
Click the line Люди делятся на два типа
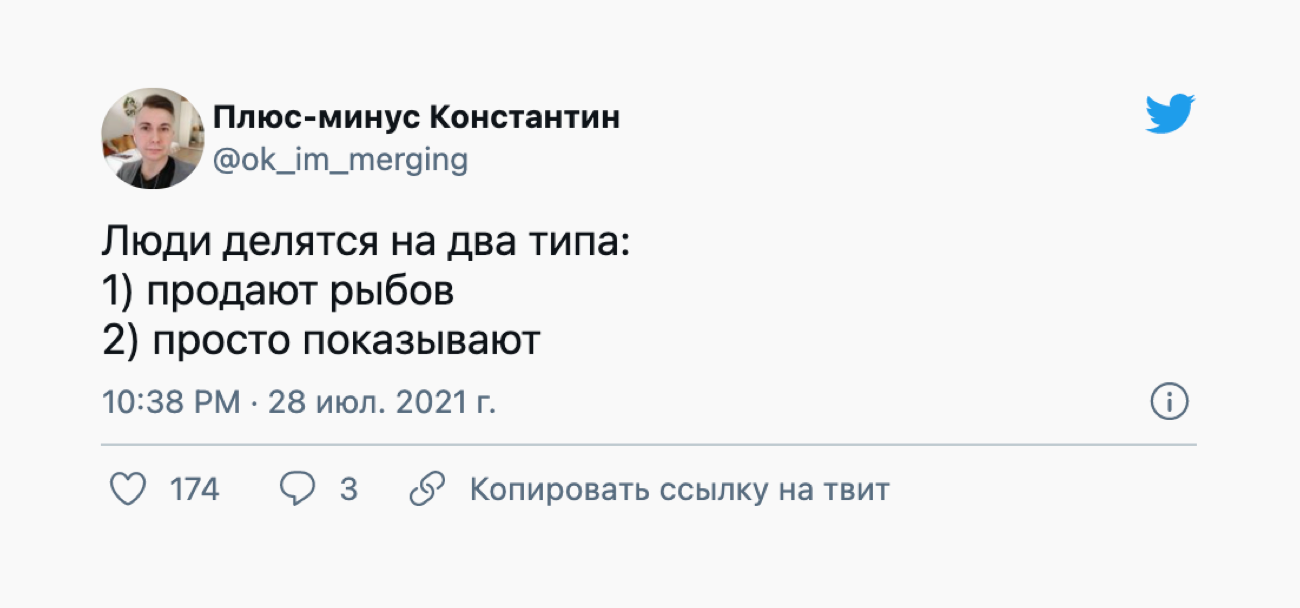366,244
